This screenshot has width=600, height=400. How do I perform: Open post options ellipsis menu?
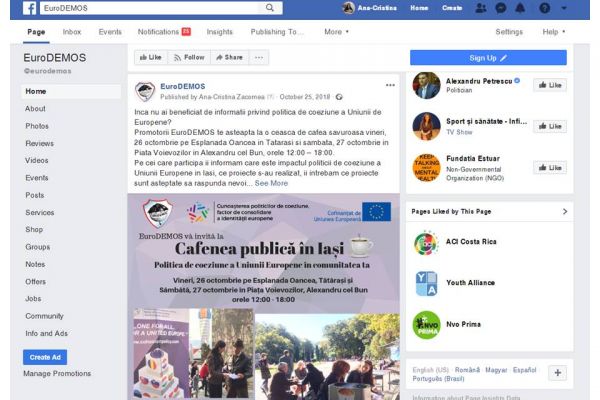(x=390, y=85)
